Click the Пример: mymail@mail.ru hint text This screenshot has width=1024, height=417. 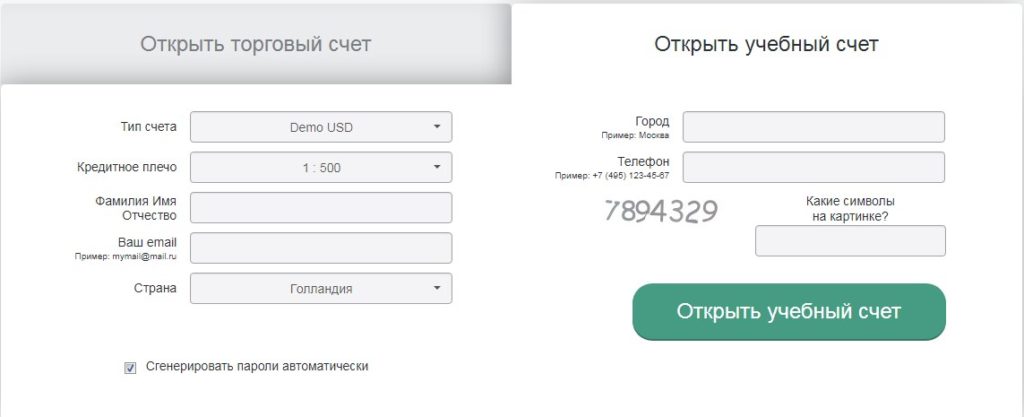[125, 256]
